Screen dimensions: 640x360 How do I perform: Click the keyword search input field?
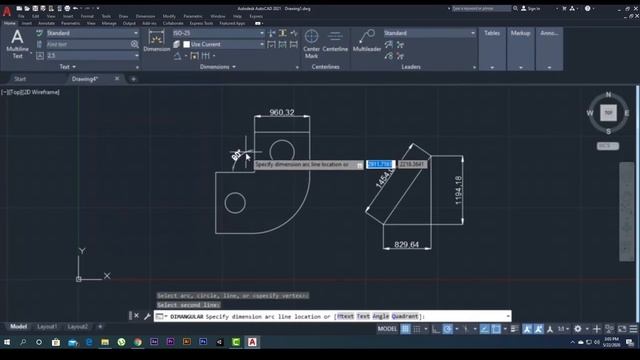pyautogui.click(x=481, y=8)
